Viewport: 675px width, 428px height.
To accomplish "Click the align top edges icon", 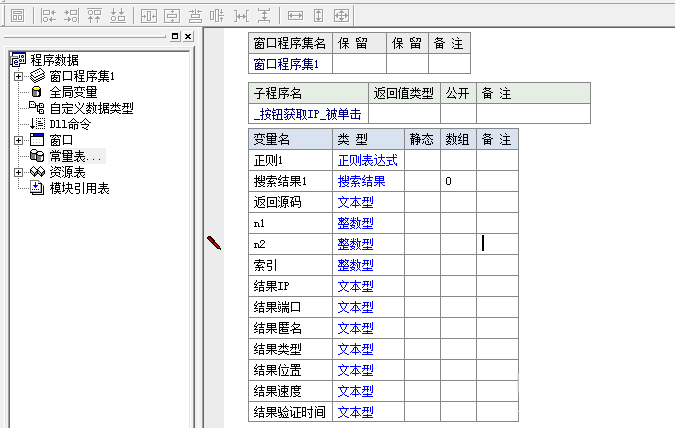I will coord(94,15).
